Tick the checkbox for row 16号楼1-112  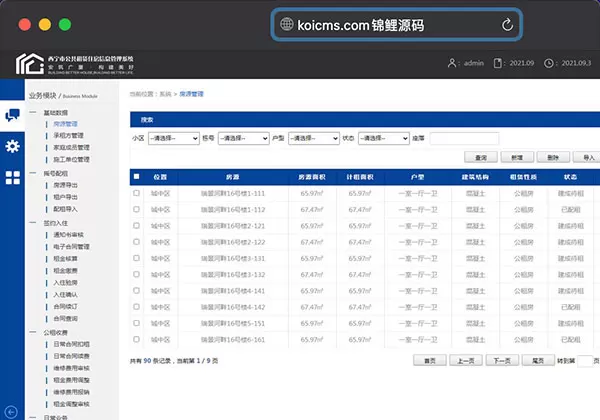[x=136, y=209]
